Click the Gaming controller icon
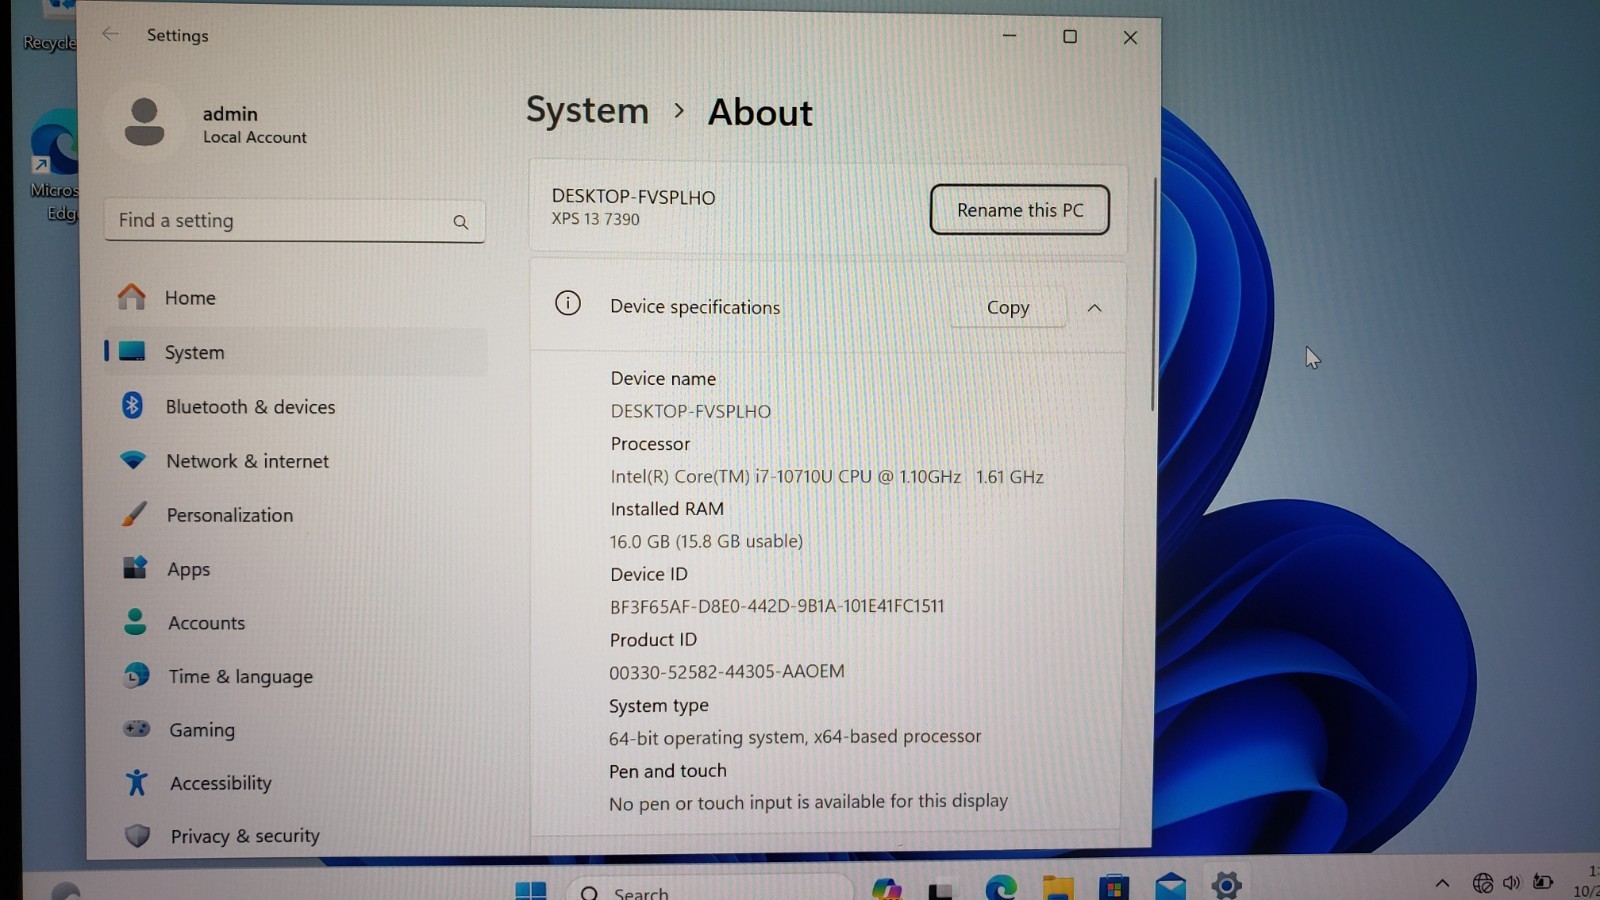This screenshot has height=900, width=1600. (x=137, y=728)
